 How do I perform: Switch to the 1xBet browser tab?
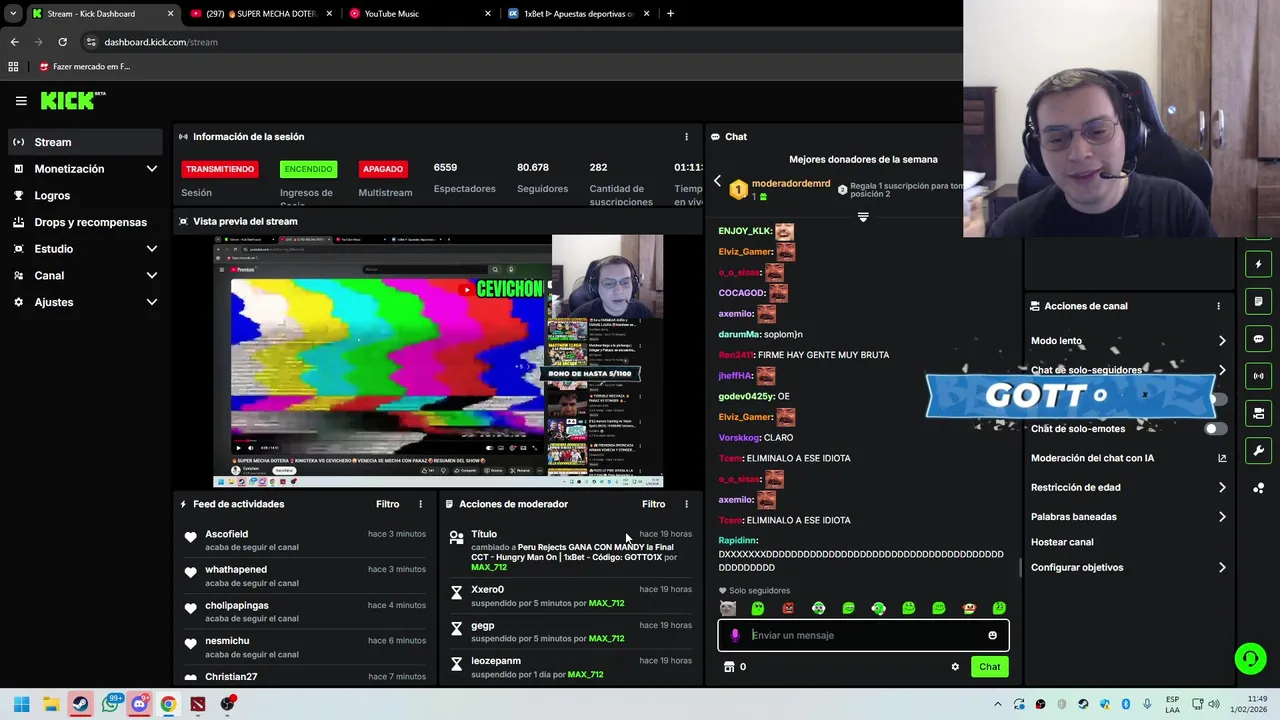[578, 14]
